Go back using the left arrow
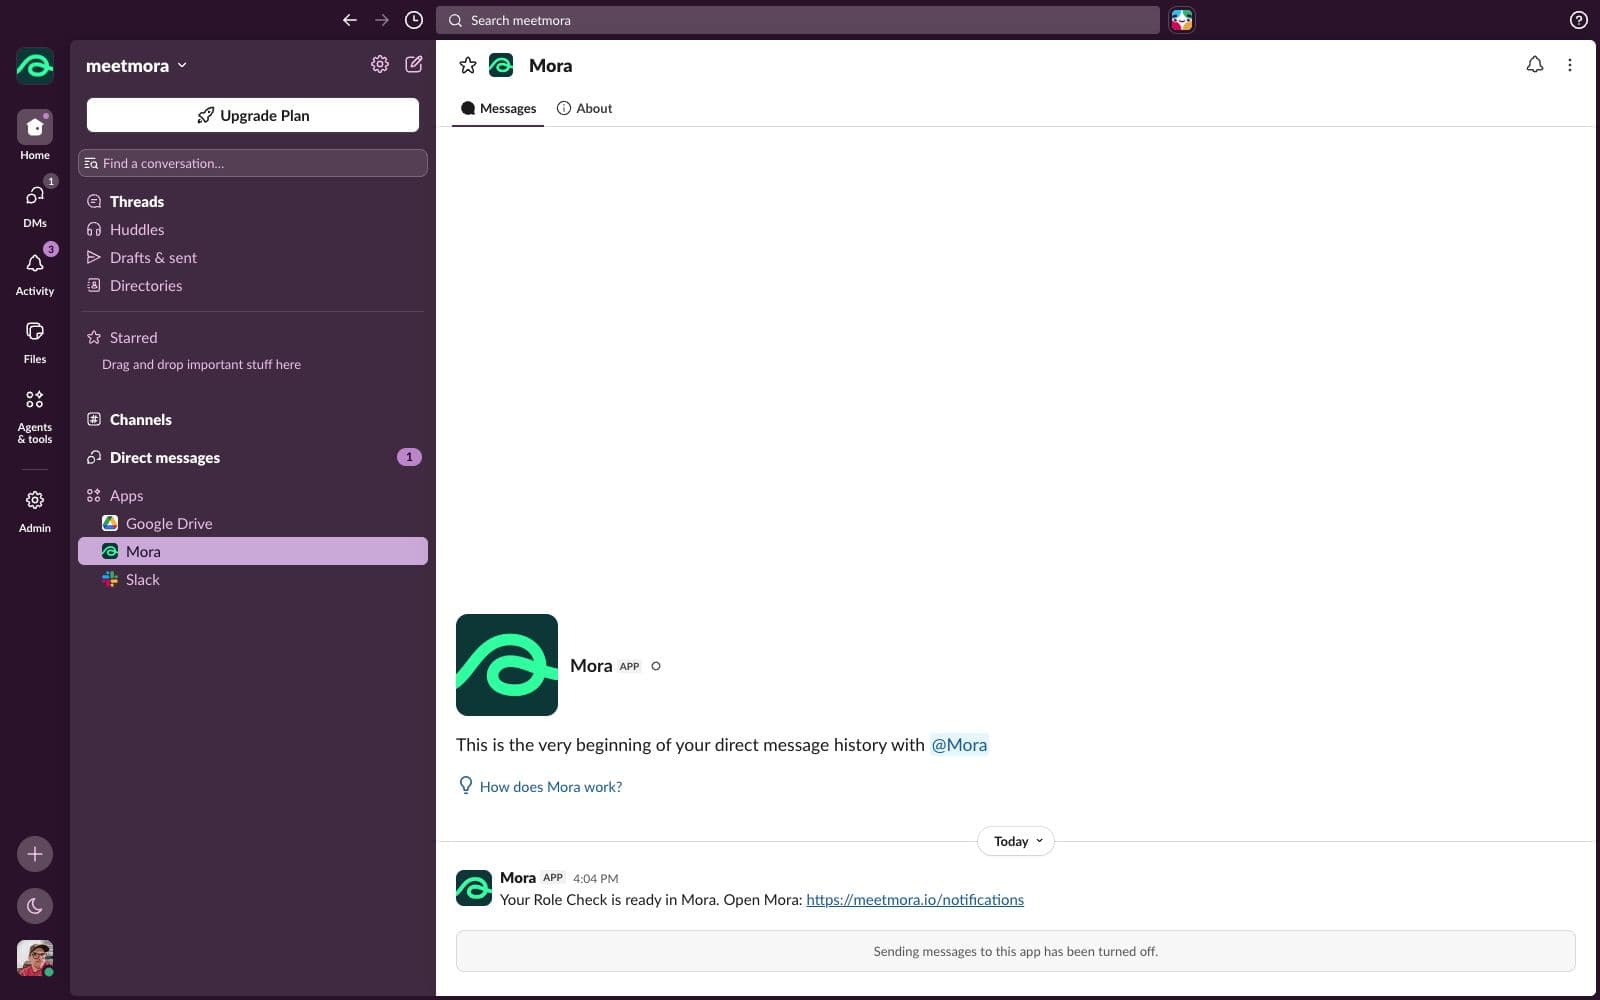The image size is (1600, 1000). [349, 20]
